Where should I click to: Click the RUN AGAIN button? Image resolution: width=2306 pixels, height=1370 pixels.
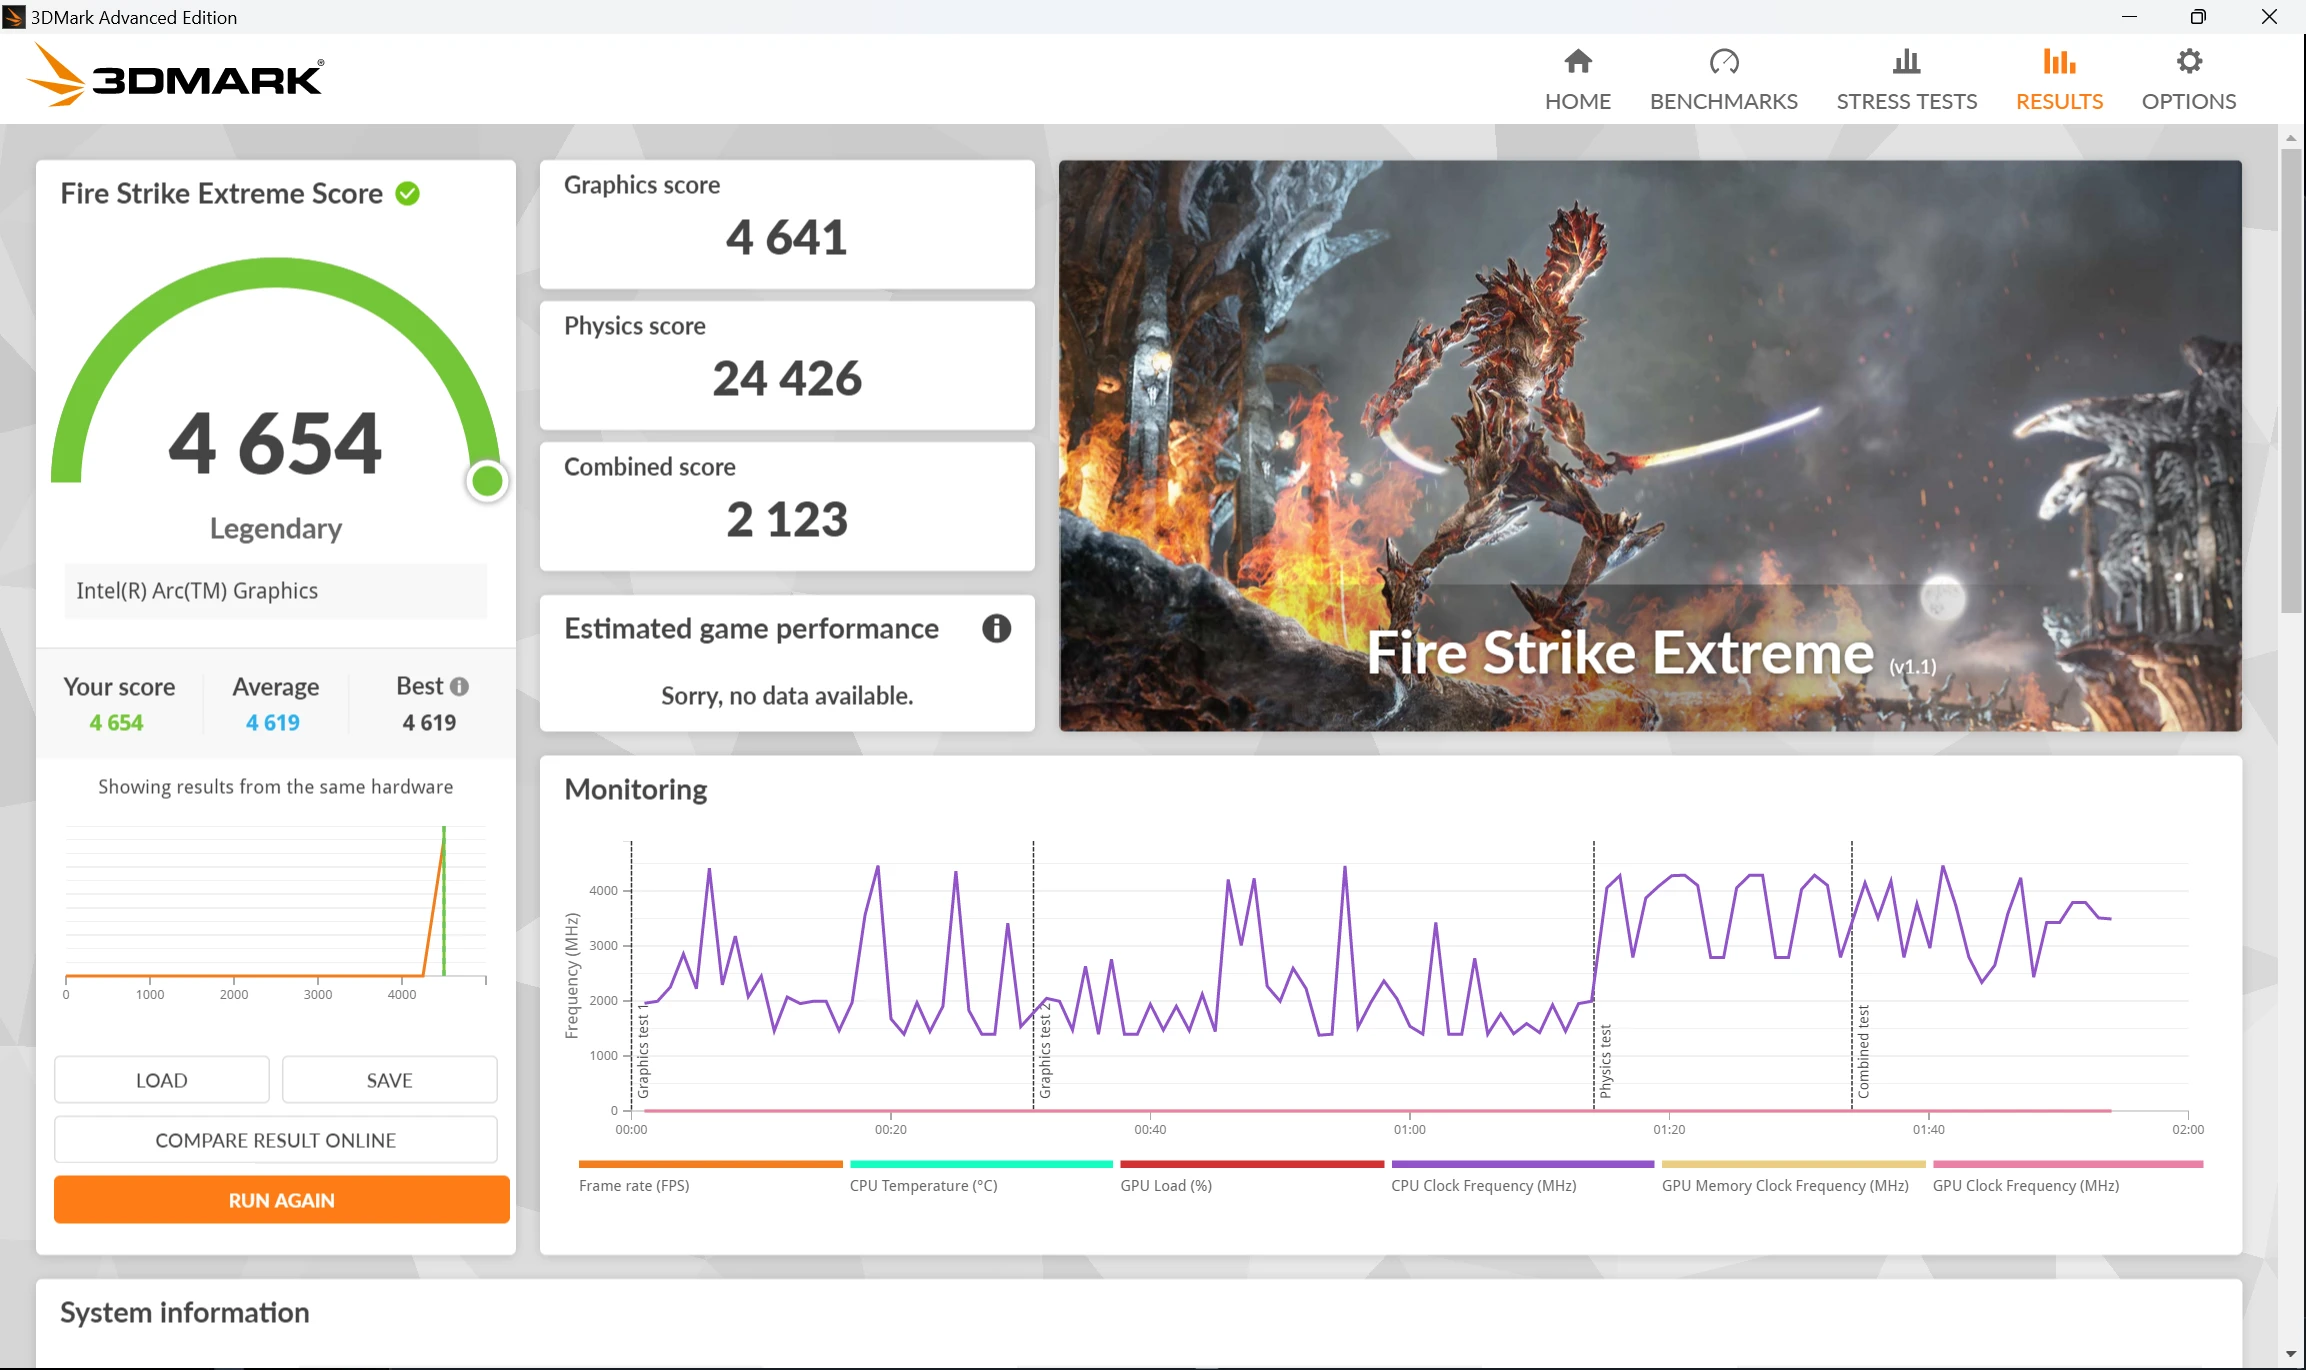tap(281, 1200)
